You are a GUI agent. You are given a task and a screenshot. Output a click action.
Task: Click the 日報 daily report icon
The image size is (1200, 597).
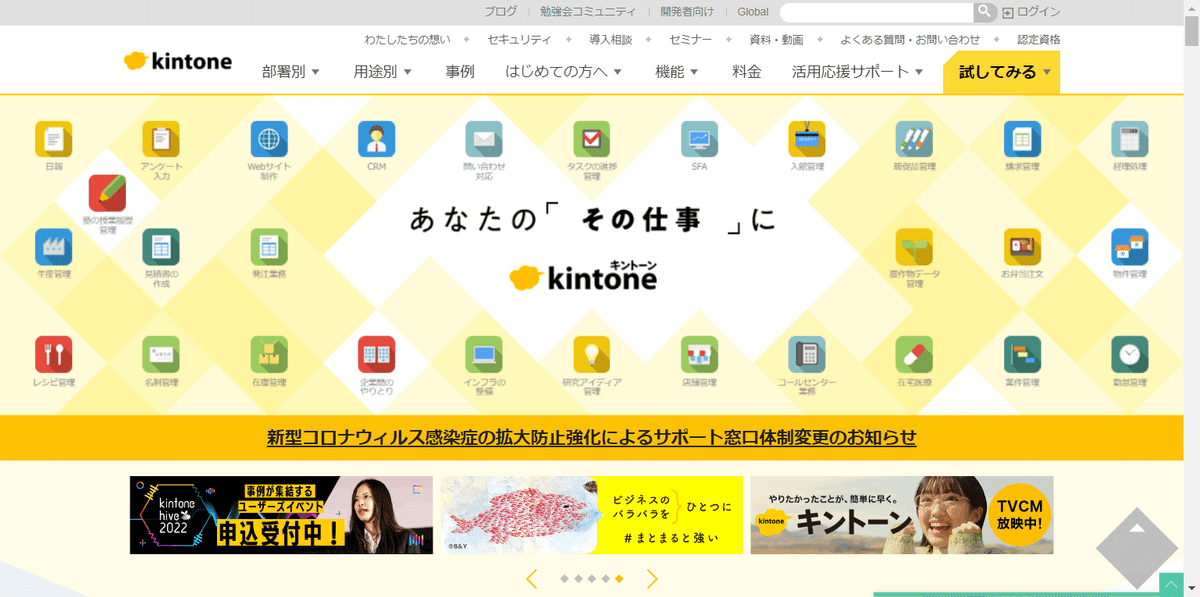(x=53, y=140)
